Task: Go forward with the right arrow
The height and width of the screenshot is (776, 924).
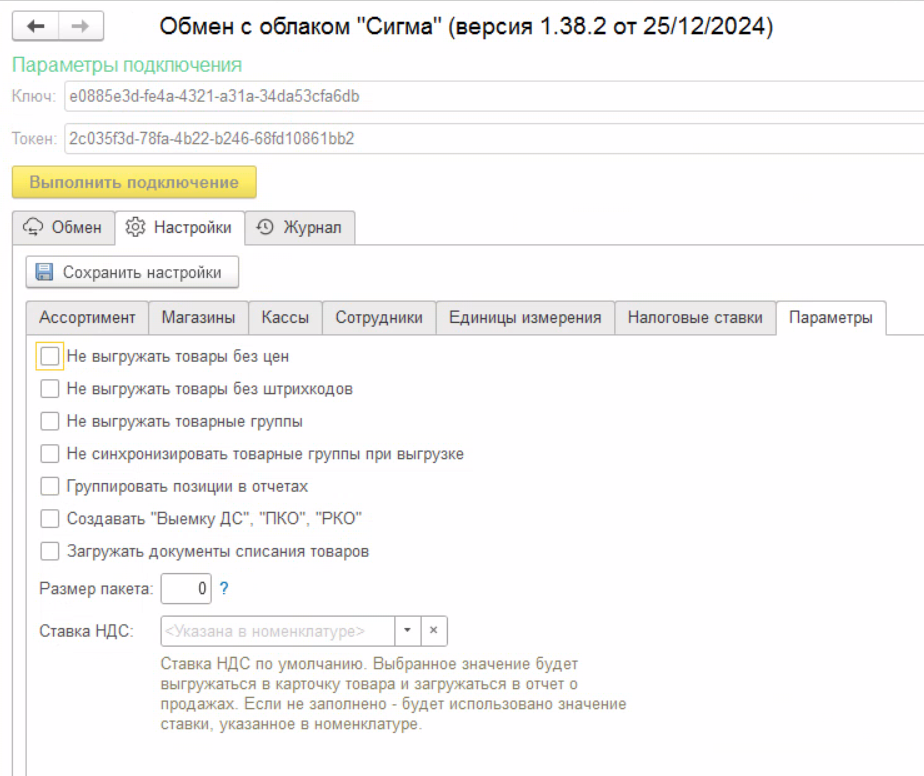Action: click(81, 26)
